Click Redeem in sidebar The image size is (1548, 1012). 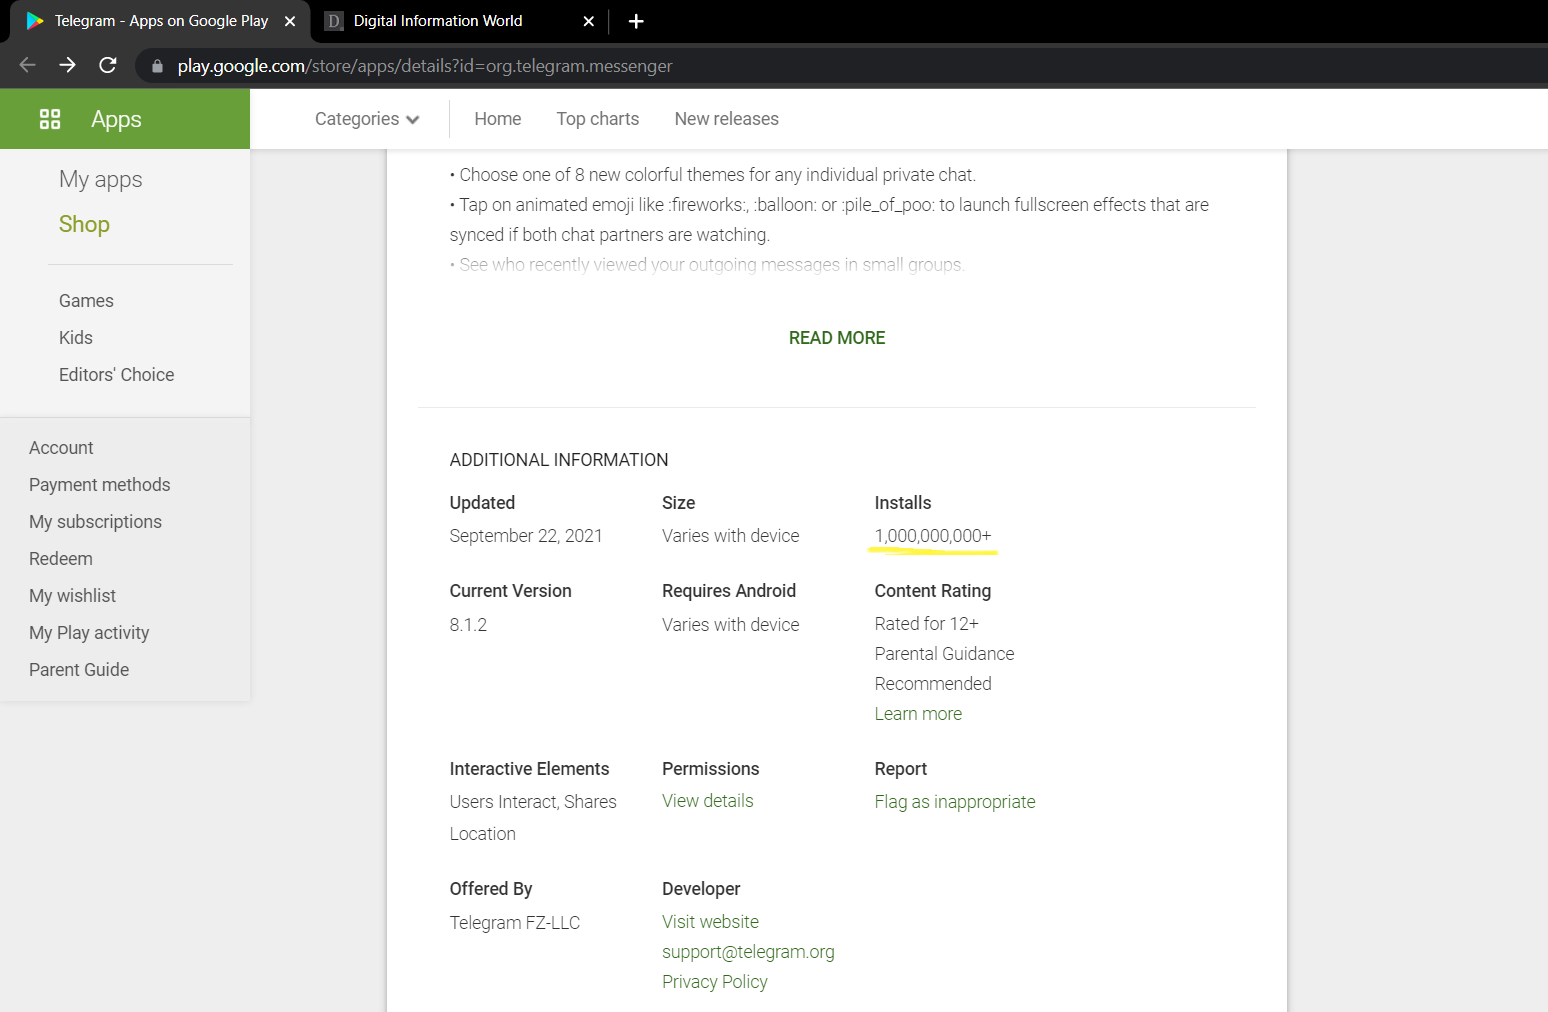pyautogui.click(x=61, y=559)
